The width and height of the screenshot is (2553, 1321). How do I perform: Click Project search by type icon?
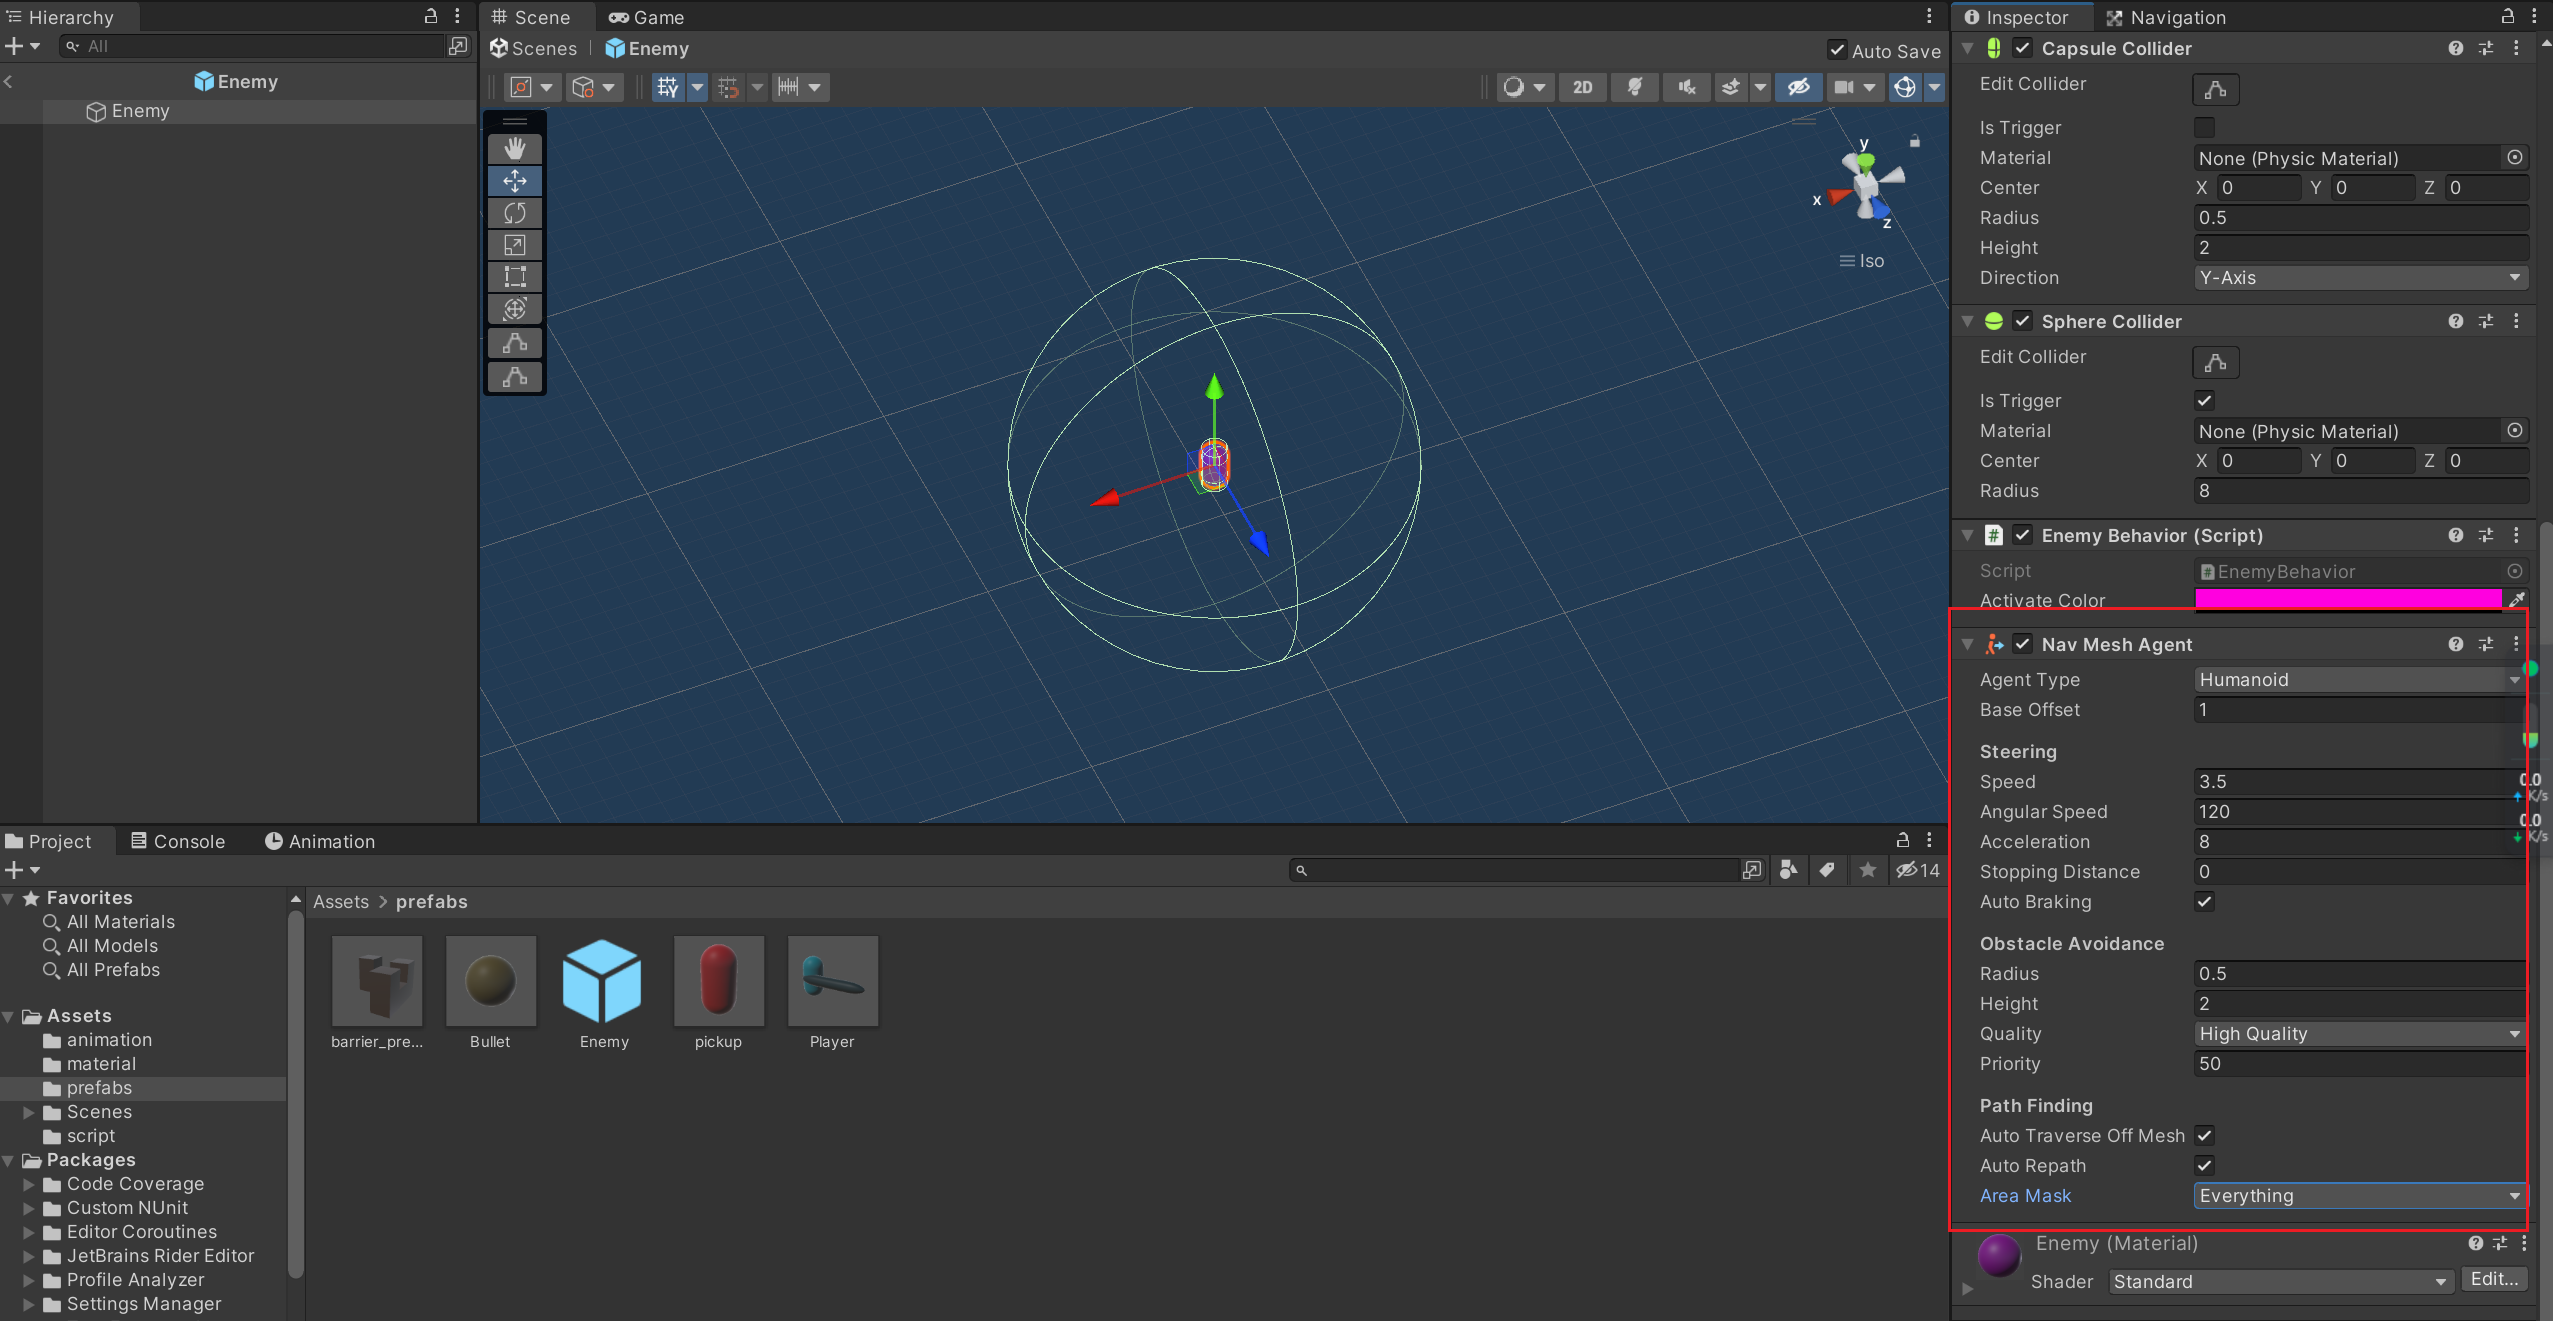[x=1789, y=870]
